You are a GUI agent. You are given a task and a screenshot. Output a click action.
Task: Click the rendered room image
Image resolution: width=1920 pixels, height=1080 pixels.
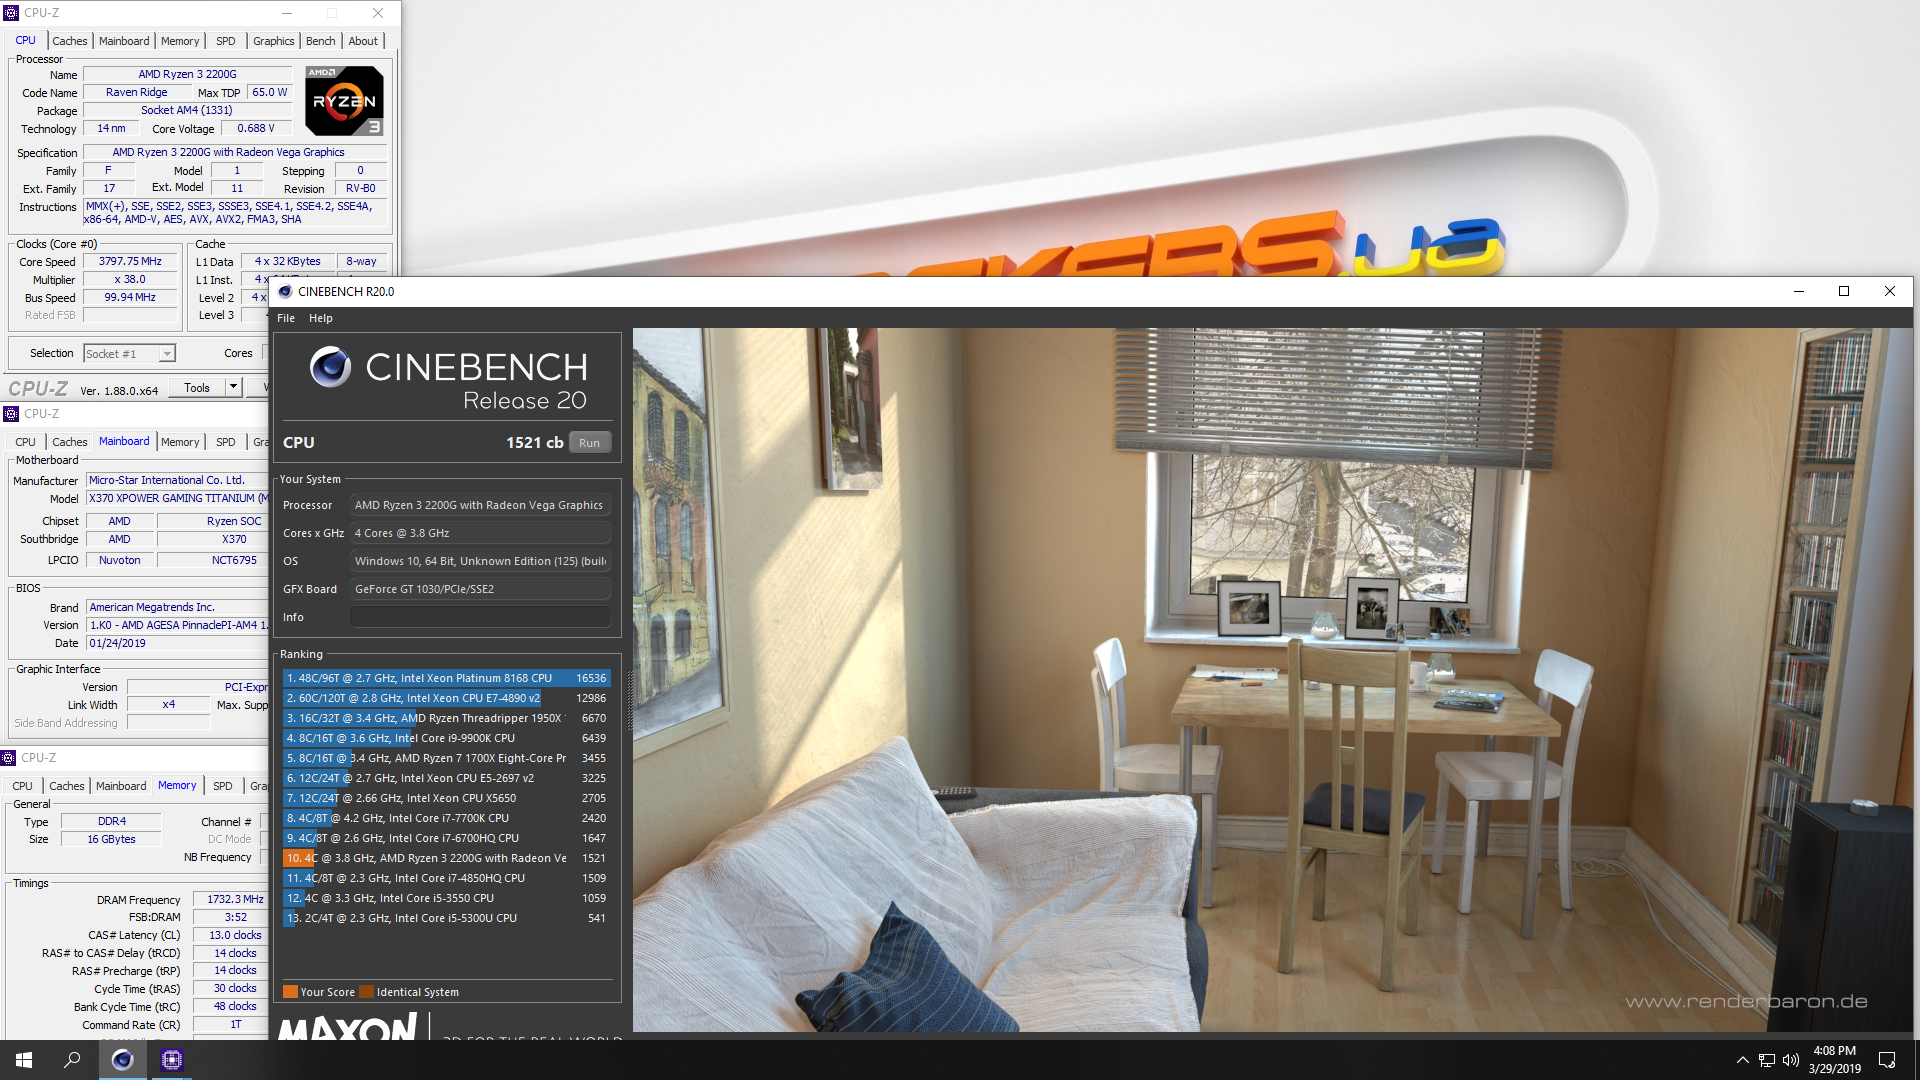click(1272, 680)
